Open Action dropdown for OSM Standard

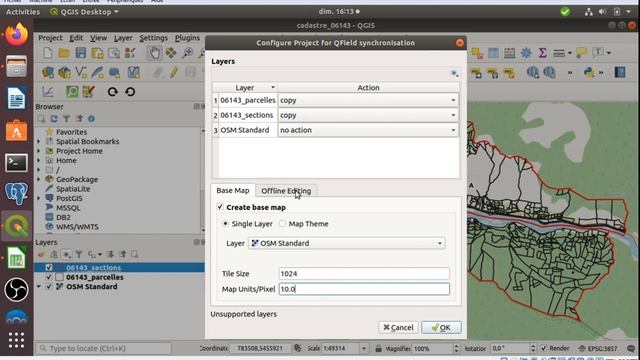368,130
